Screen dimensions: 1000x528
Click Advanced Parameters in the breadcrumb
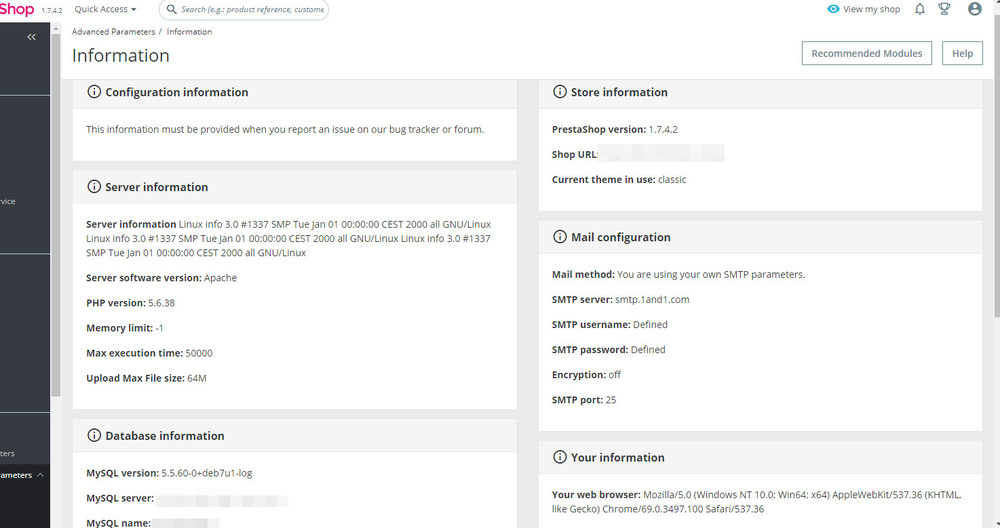(x=111, y=32)
